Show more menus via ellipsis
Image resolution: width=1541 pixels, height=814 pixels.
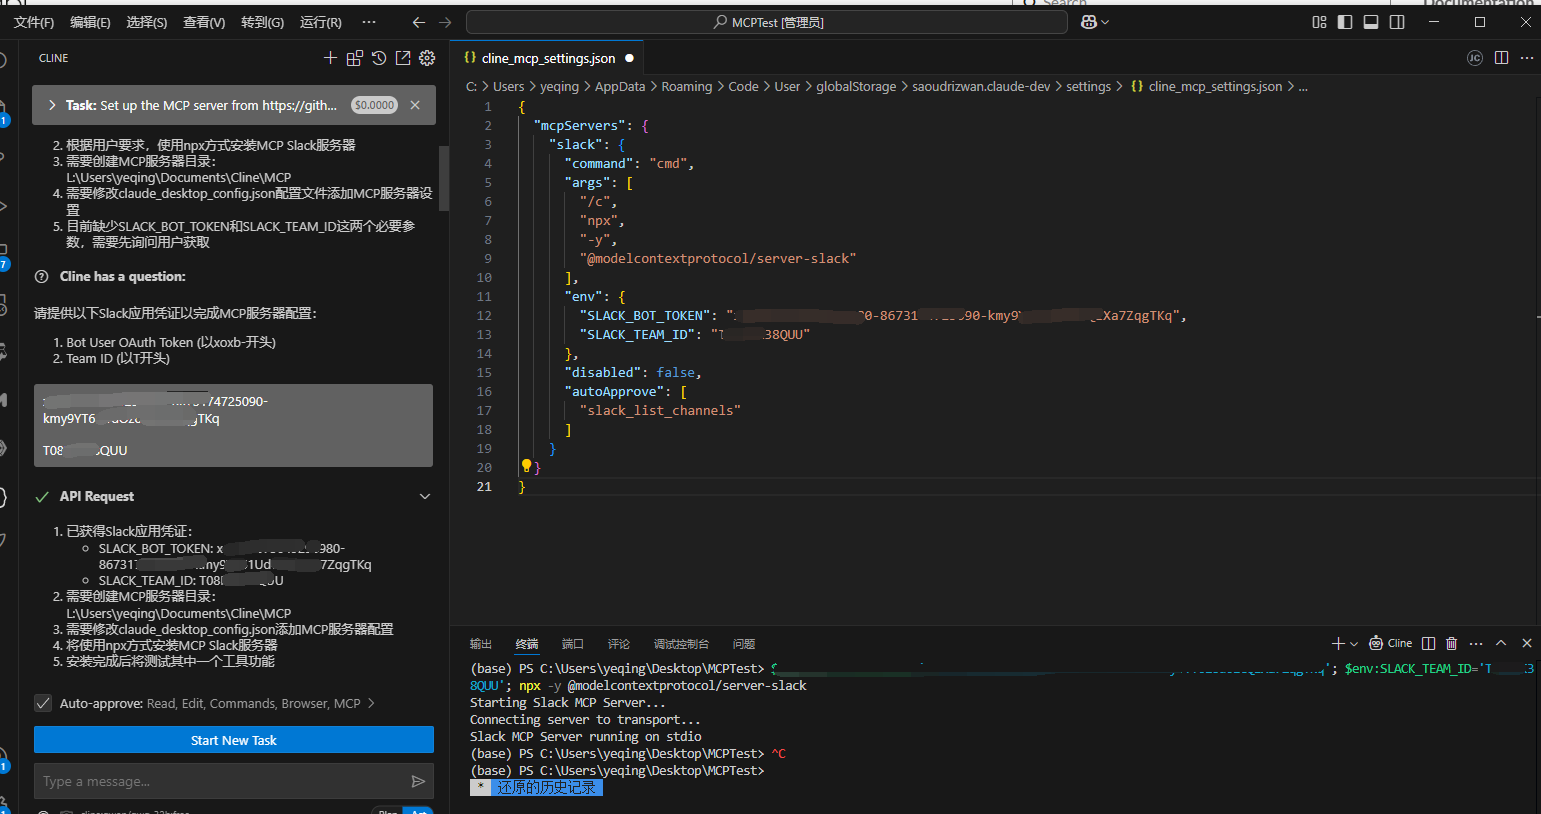click(369, 22)
